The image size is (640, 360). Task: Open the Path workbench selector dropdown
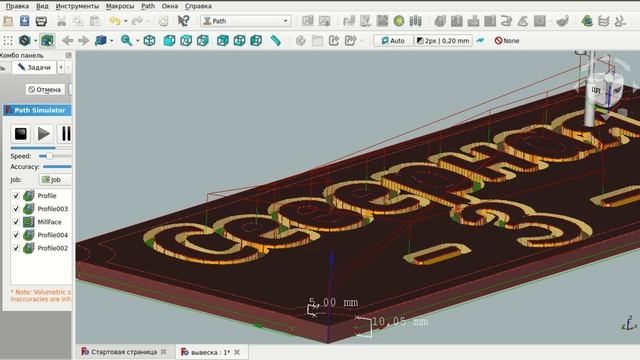coord(246,21)
